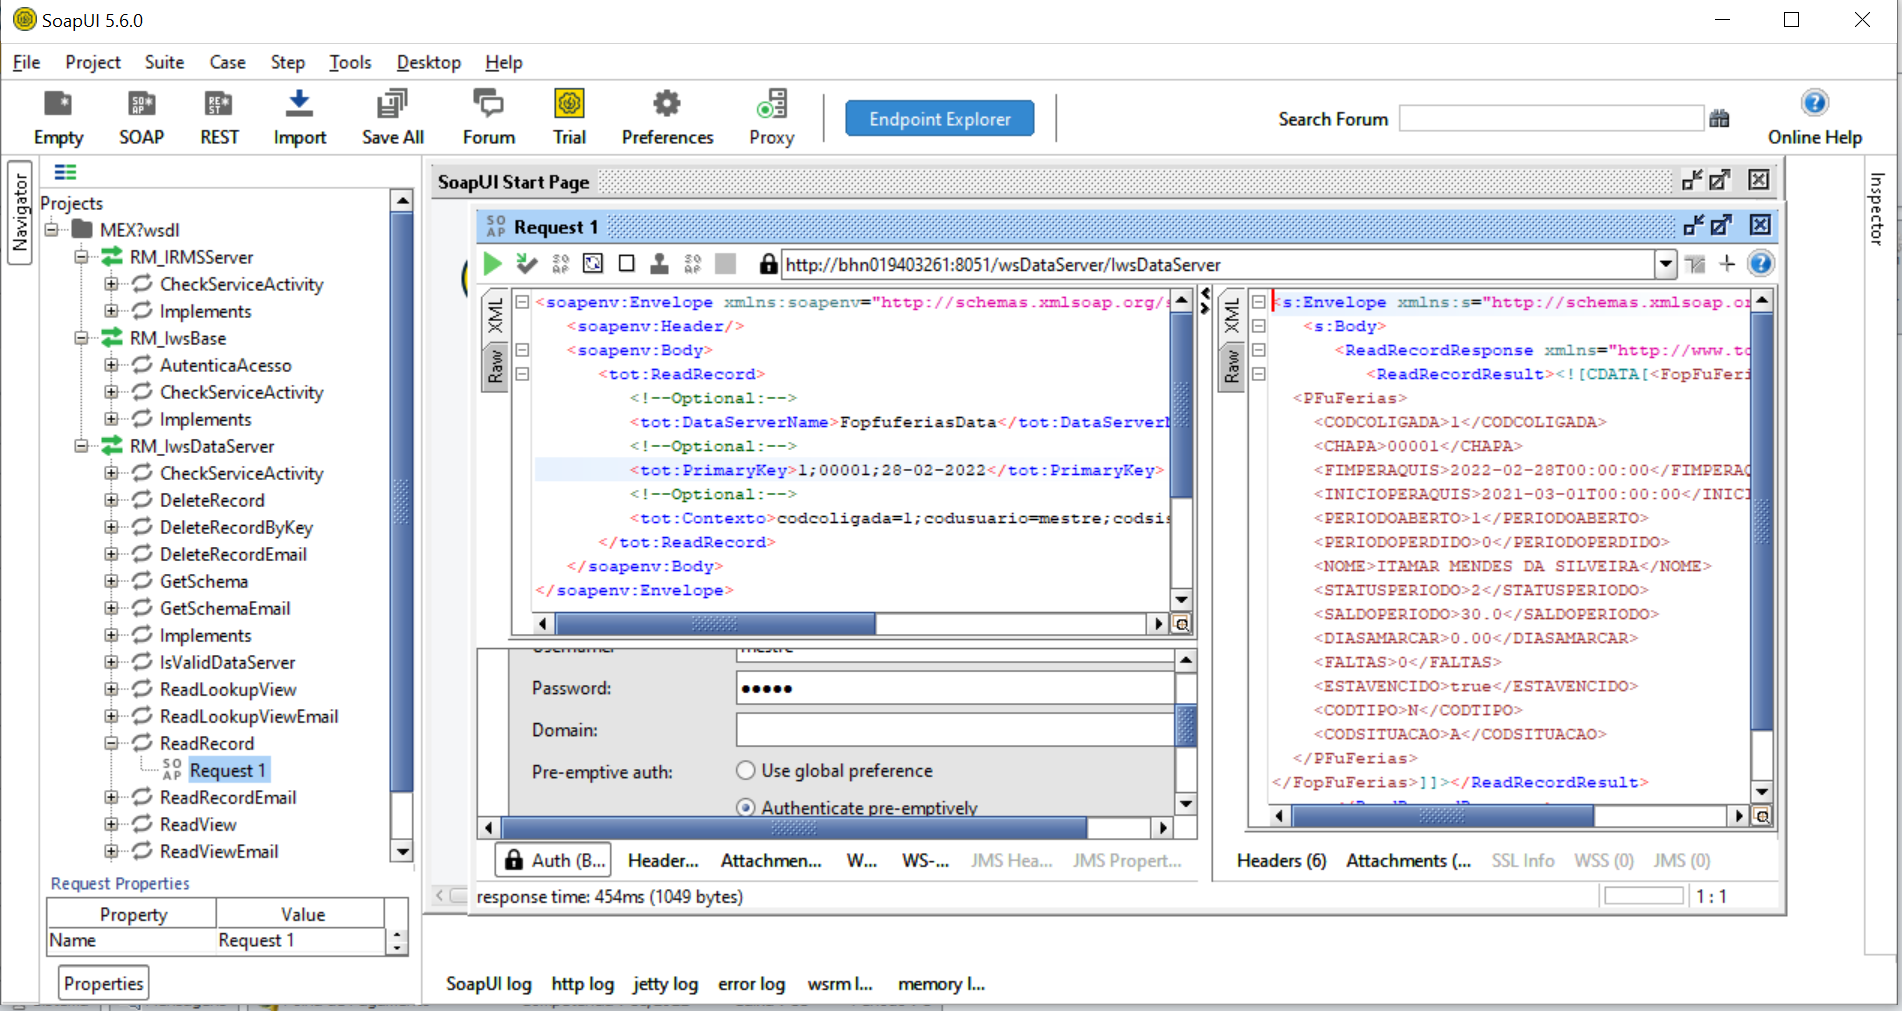Open the Properties button at bottom left
Image resolution: width=1902 pixels, height=1011 pixels.
pos(104,983)
